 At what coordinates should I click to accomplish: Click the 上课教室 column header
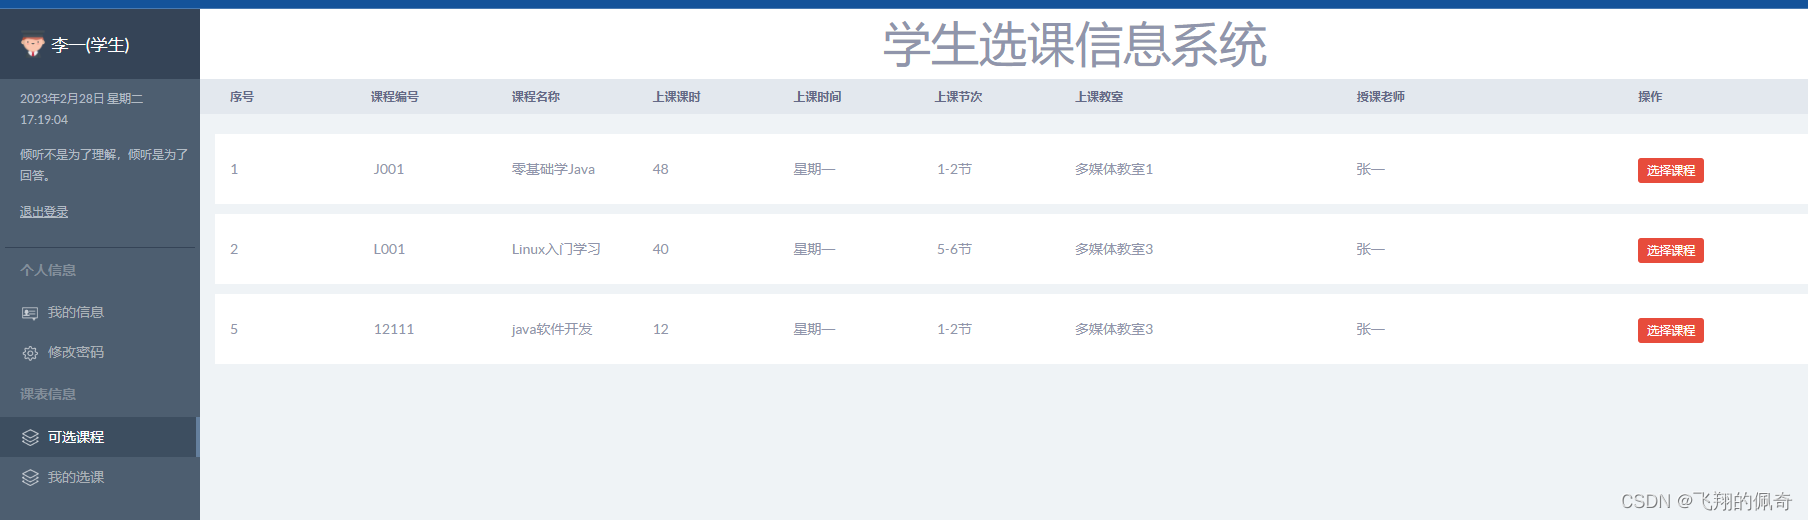[x=1099, y=97]
